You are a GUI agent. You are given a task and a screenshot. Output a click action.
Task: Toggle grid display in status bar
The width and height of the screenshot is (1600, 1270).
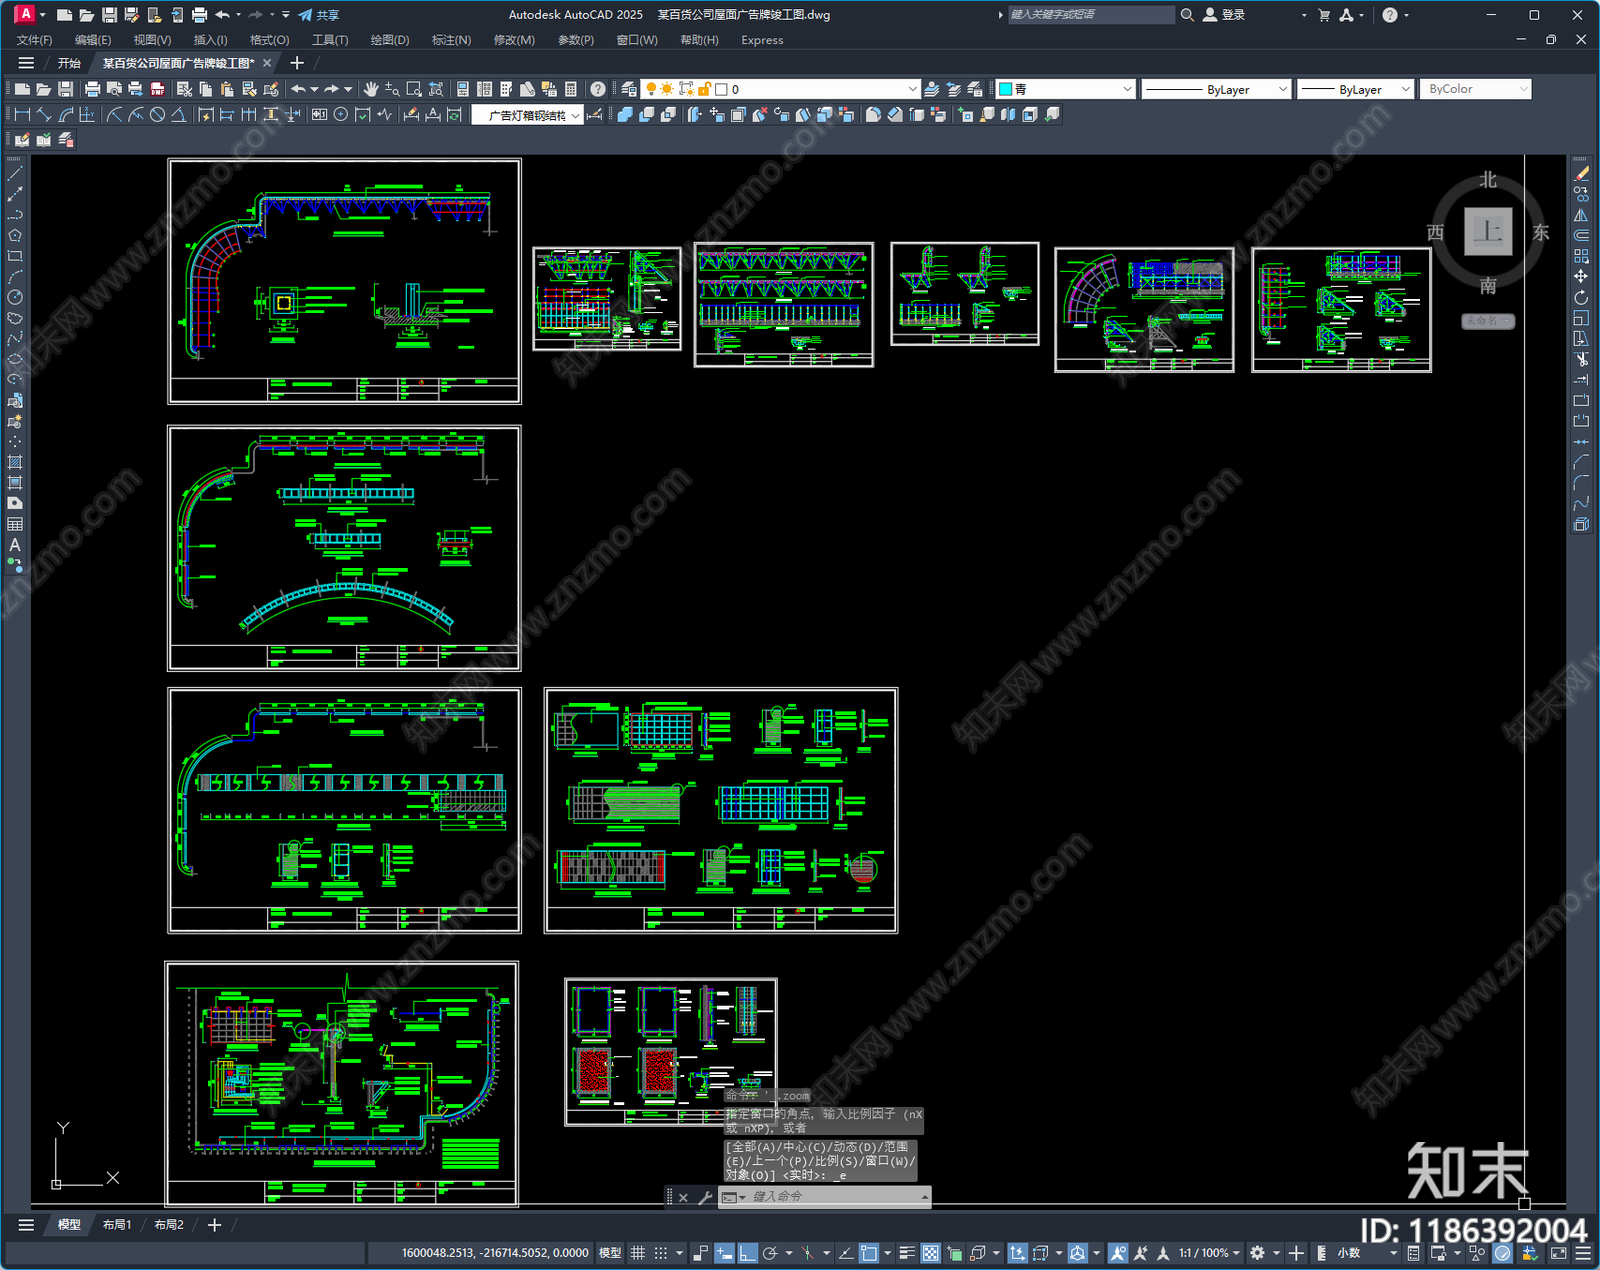tap(637, 1253)
